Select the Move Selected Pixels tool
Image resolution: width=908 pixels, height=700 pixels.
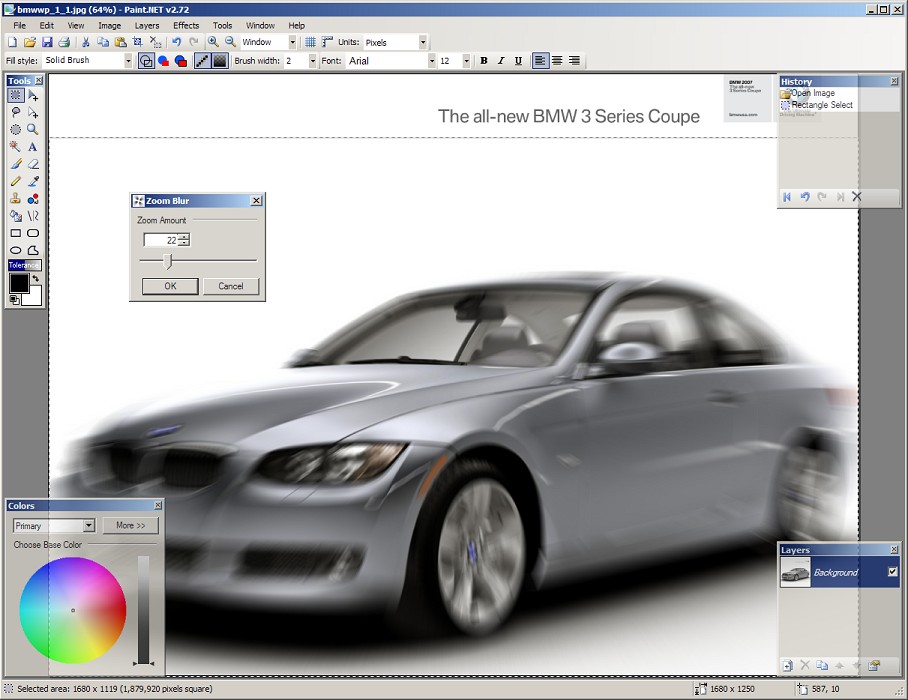pyautogui.click(x=33, y=96)
